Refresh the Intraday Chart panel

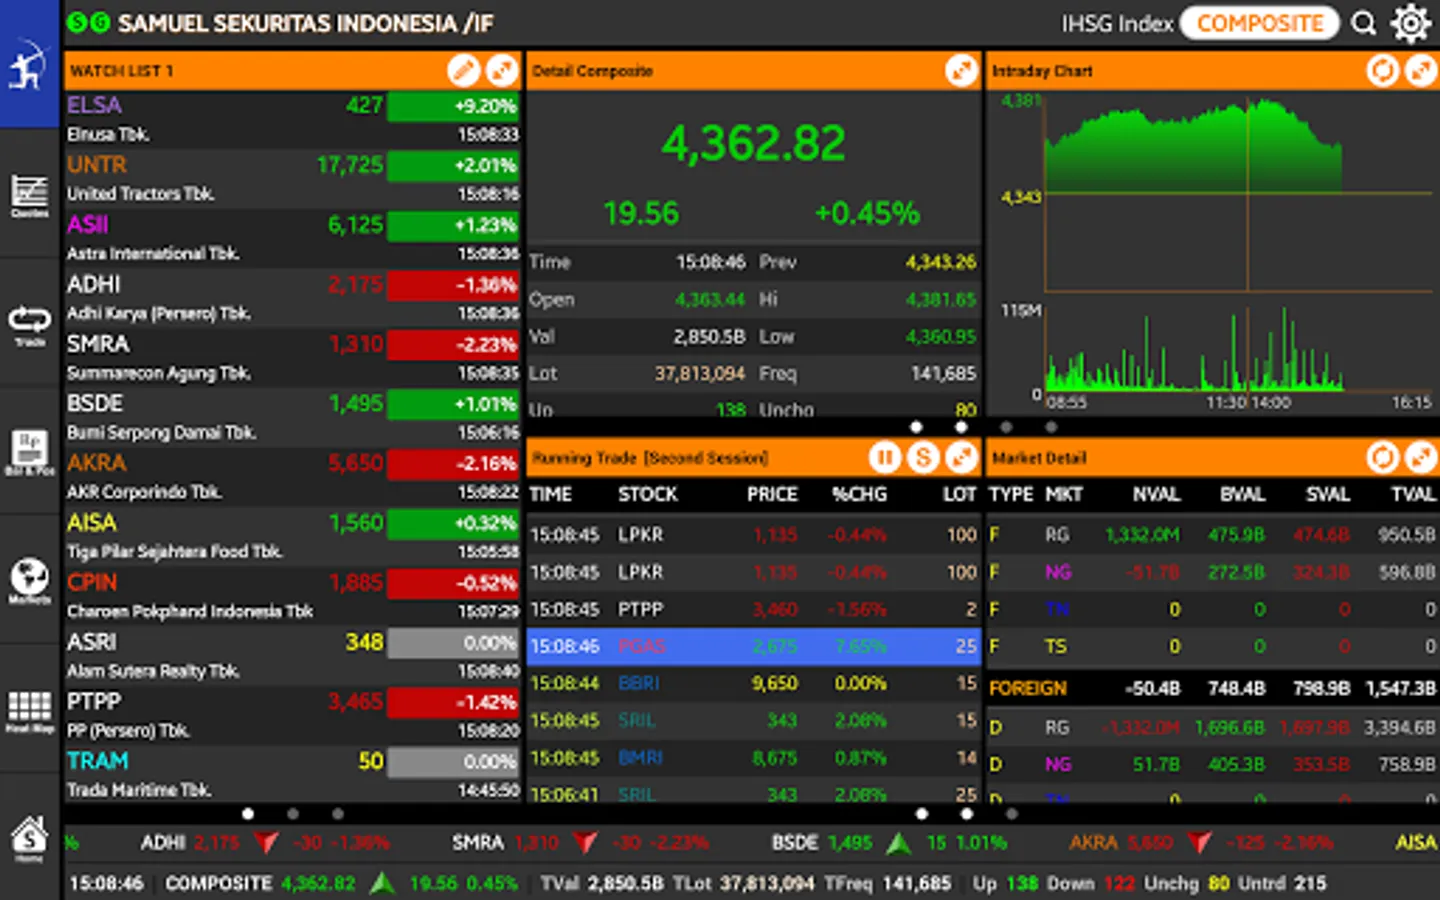(x=1383, y=70)
